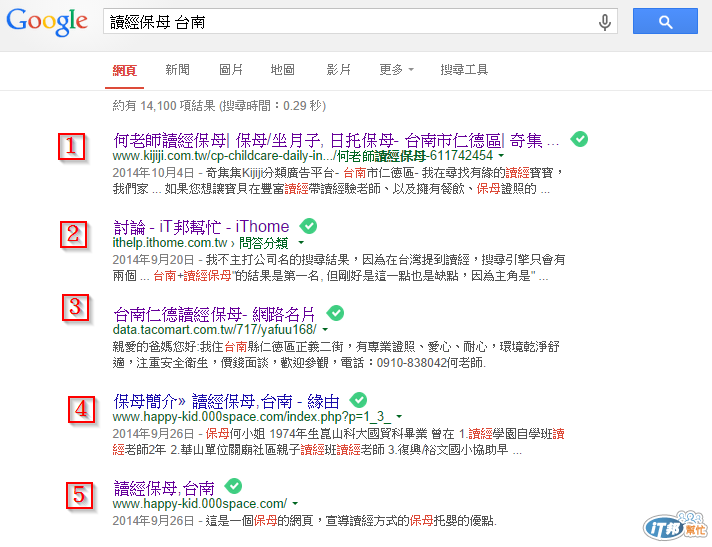Click the snippet date 2014年9月20日
Screen dimensions: 712x547
(x=153, y=260)
